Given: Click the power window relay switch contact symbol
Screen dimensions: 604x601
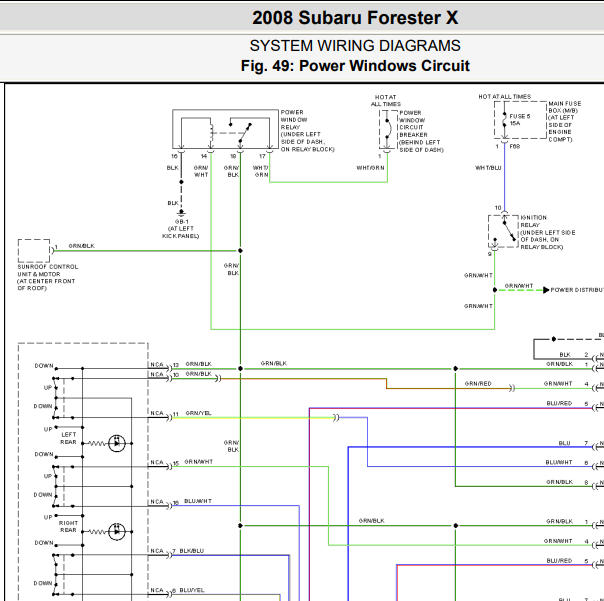Looking at the screenshot, I should (x=241, y=133).
